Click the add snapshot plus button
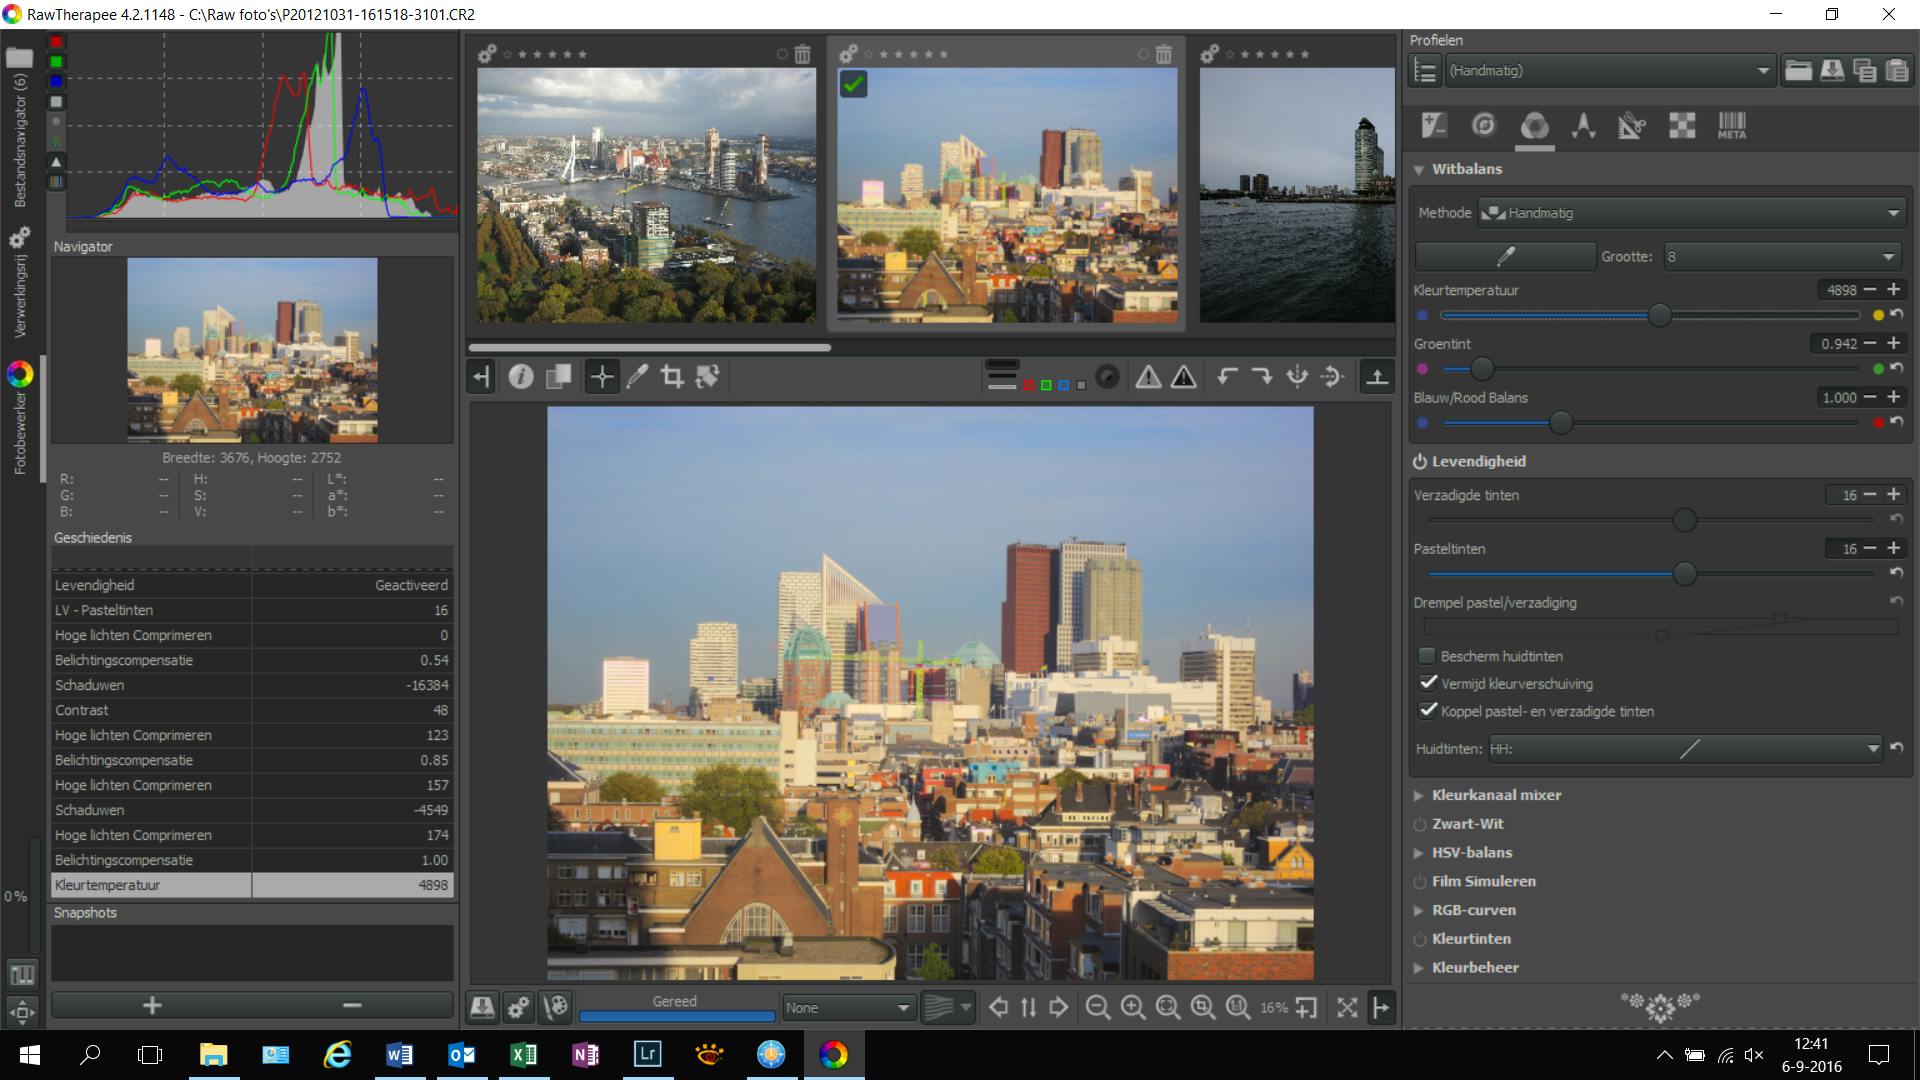This screenshot has height=1080, width=1920. pyautogui.click(x=152, y=1005)
